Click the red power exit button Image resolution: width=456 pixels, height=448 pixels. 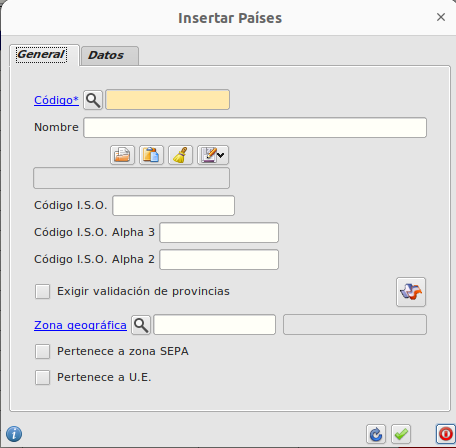[446, 434]
